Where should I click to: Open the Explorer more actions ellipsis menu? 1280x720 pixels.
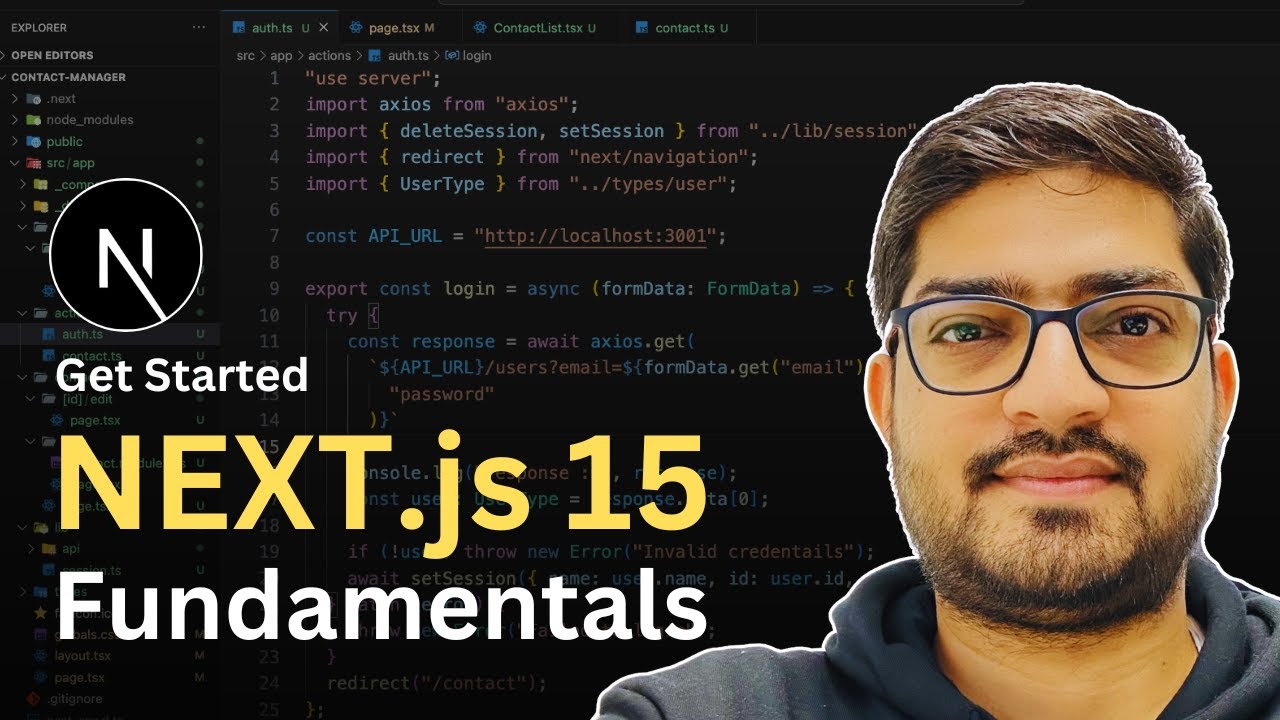[x=200, y=28]
